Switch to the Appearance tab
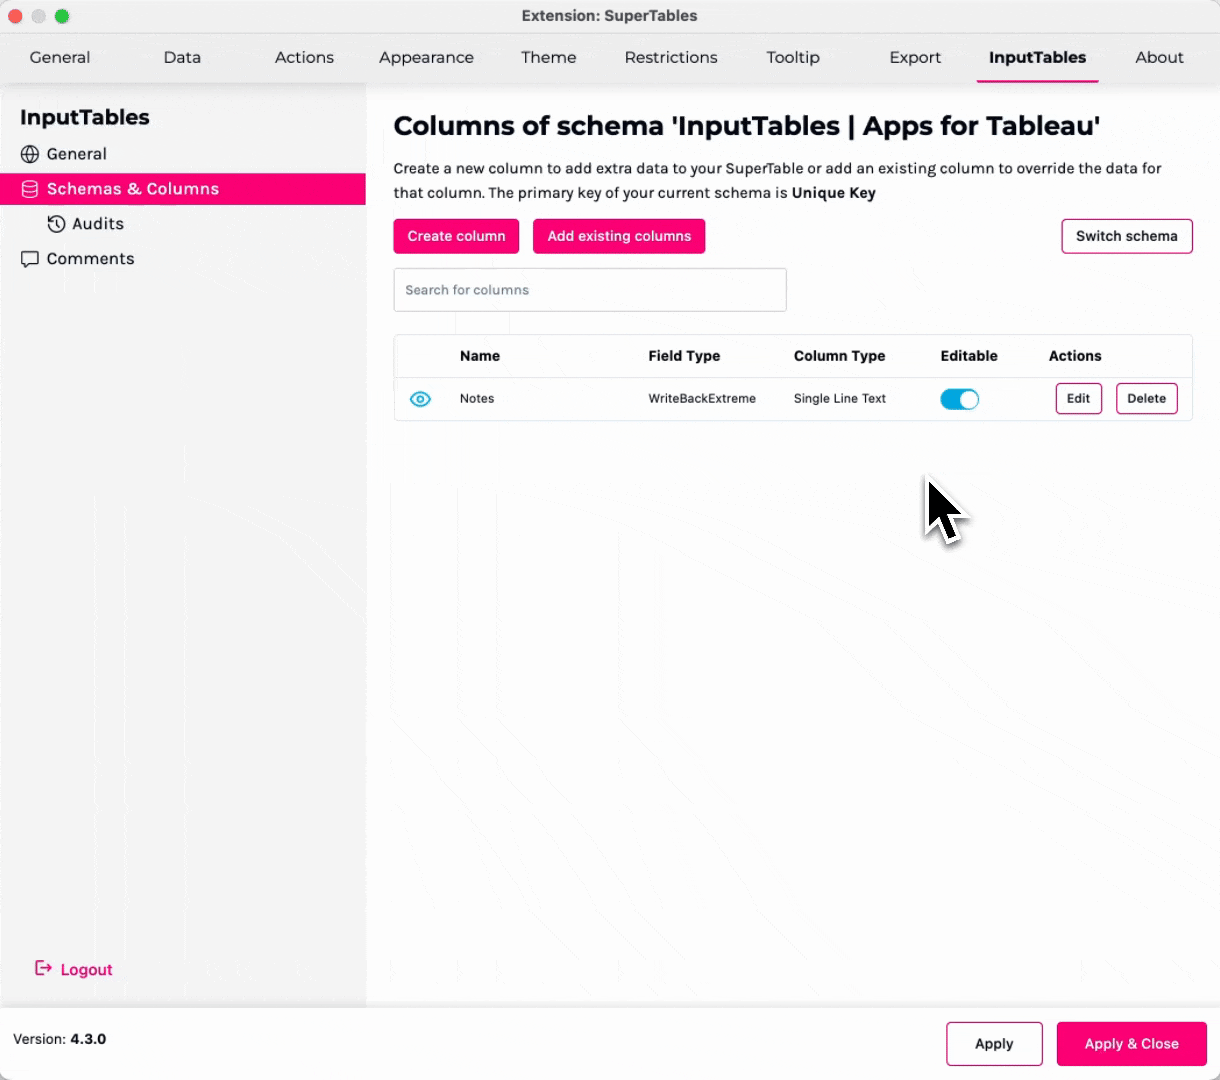Image resolution: width=1220 pixels, height=1080 pixels. click(426, 58)
